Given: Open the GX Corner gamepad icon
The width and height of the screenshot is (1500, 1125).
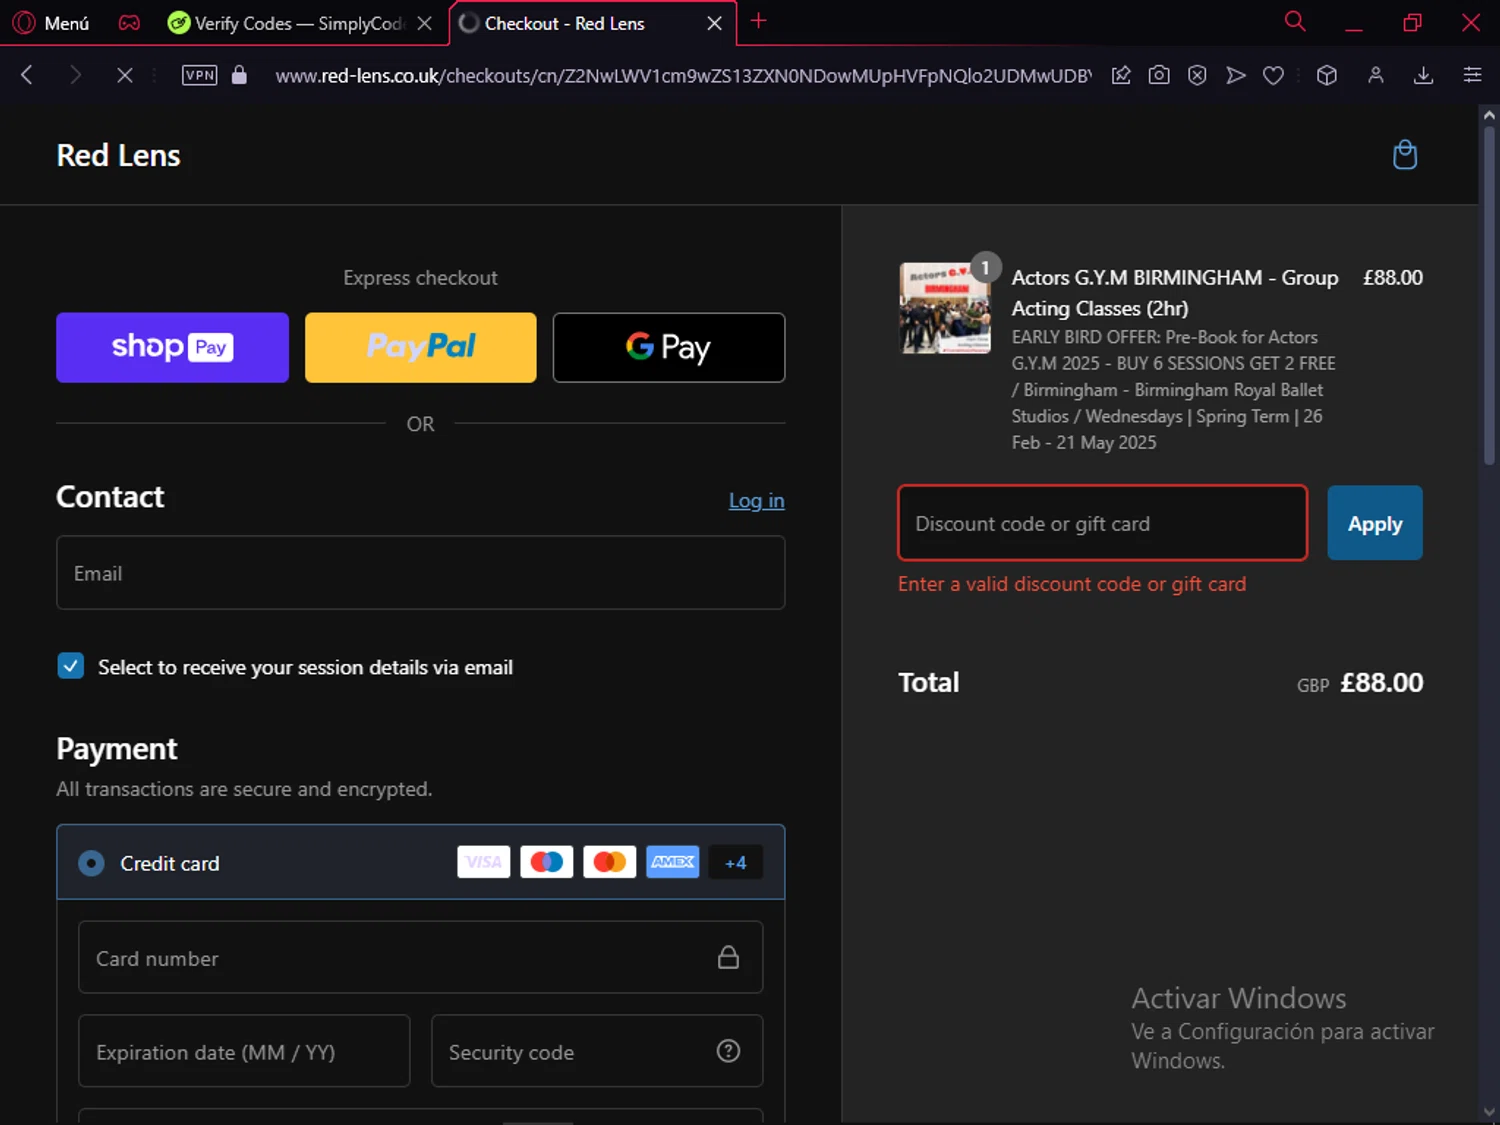Looking at the screenshot, I should (x=129, y=23).
